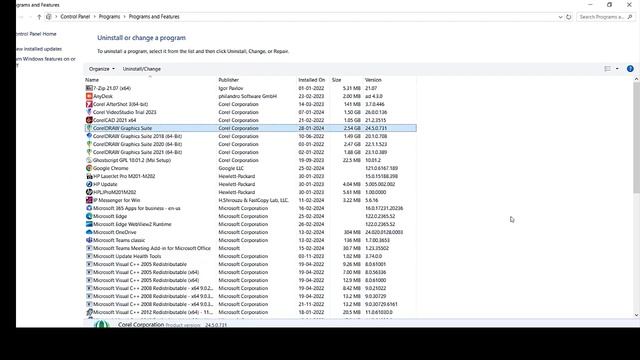This screenshot has height=360, width=640.
Task: Restore down the window
Action: pos(609,4)
